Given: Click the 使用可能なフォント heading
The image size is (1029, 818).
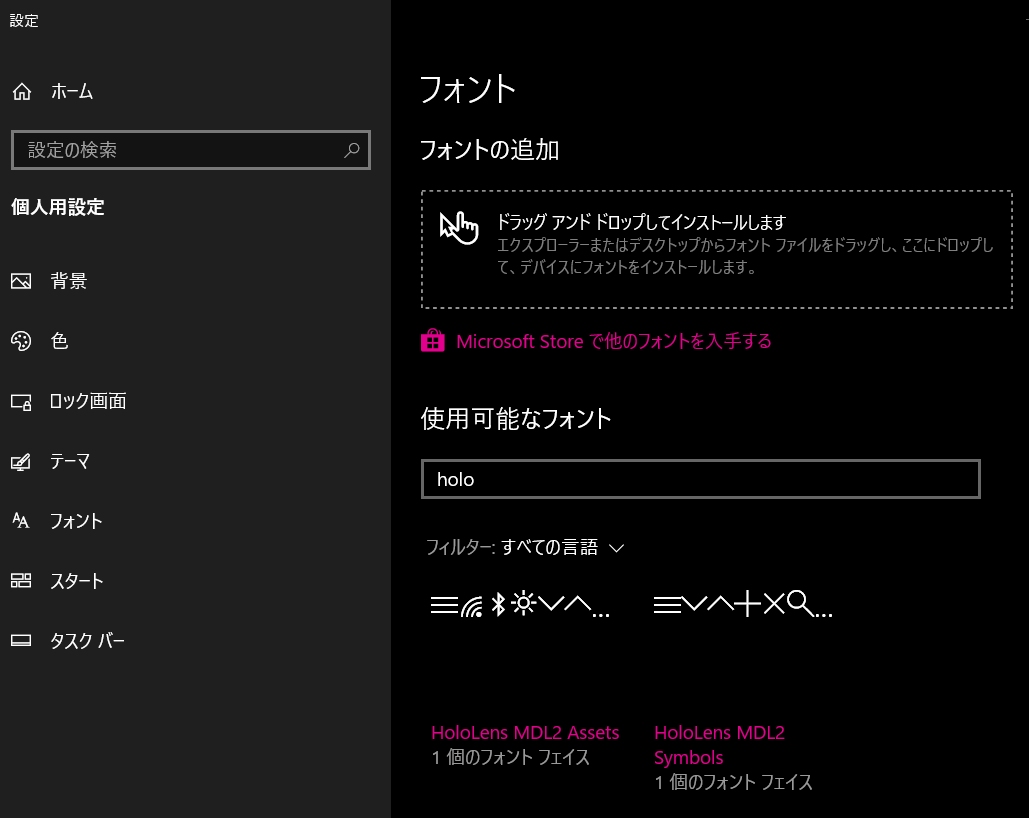Looking at the screenshot, I should pos(516,418).
